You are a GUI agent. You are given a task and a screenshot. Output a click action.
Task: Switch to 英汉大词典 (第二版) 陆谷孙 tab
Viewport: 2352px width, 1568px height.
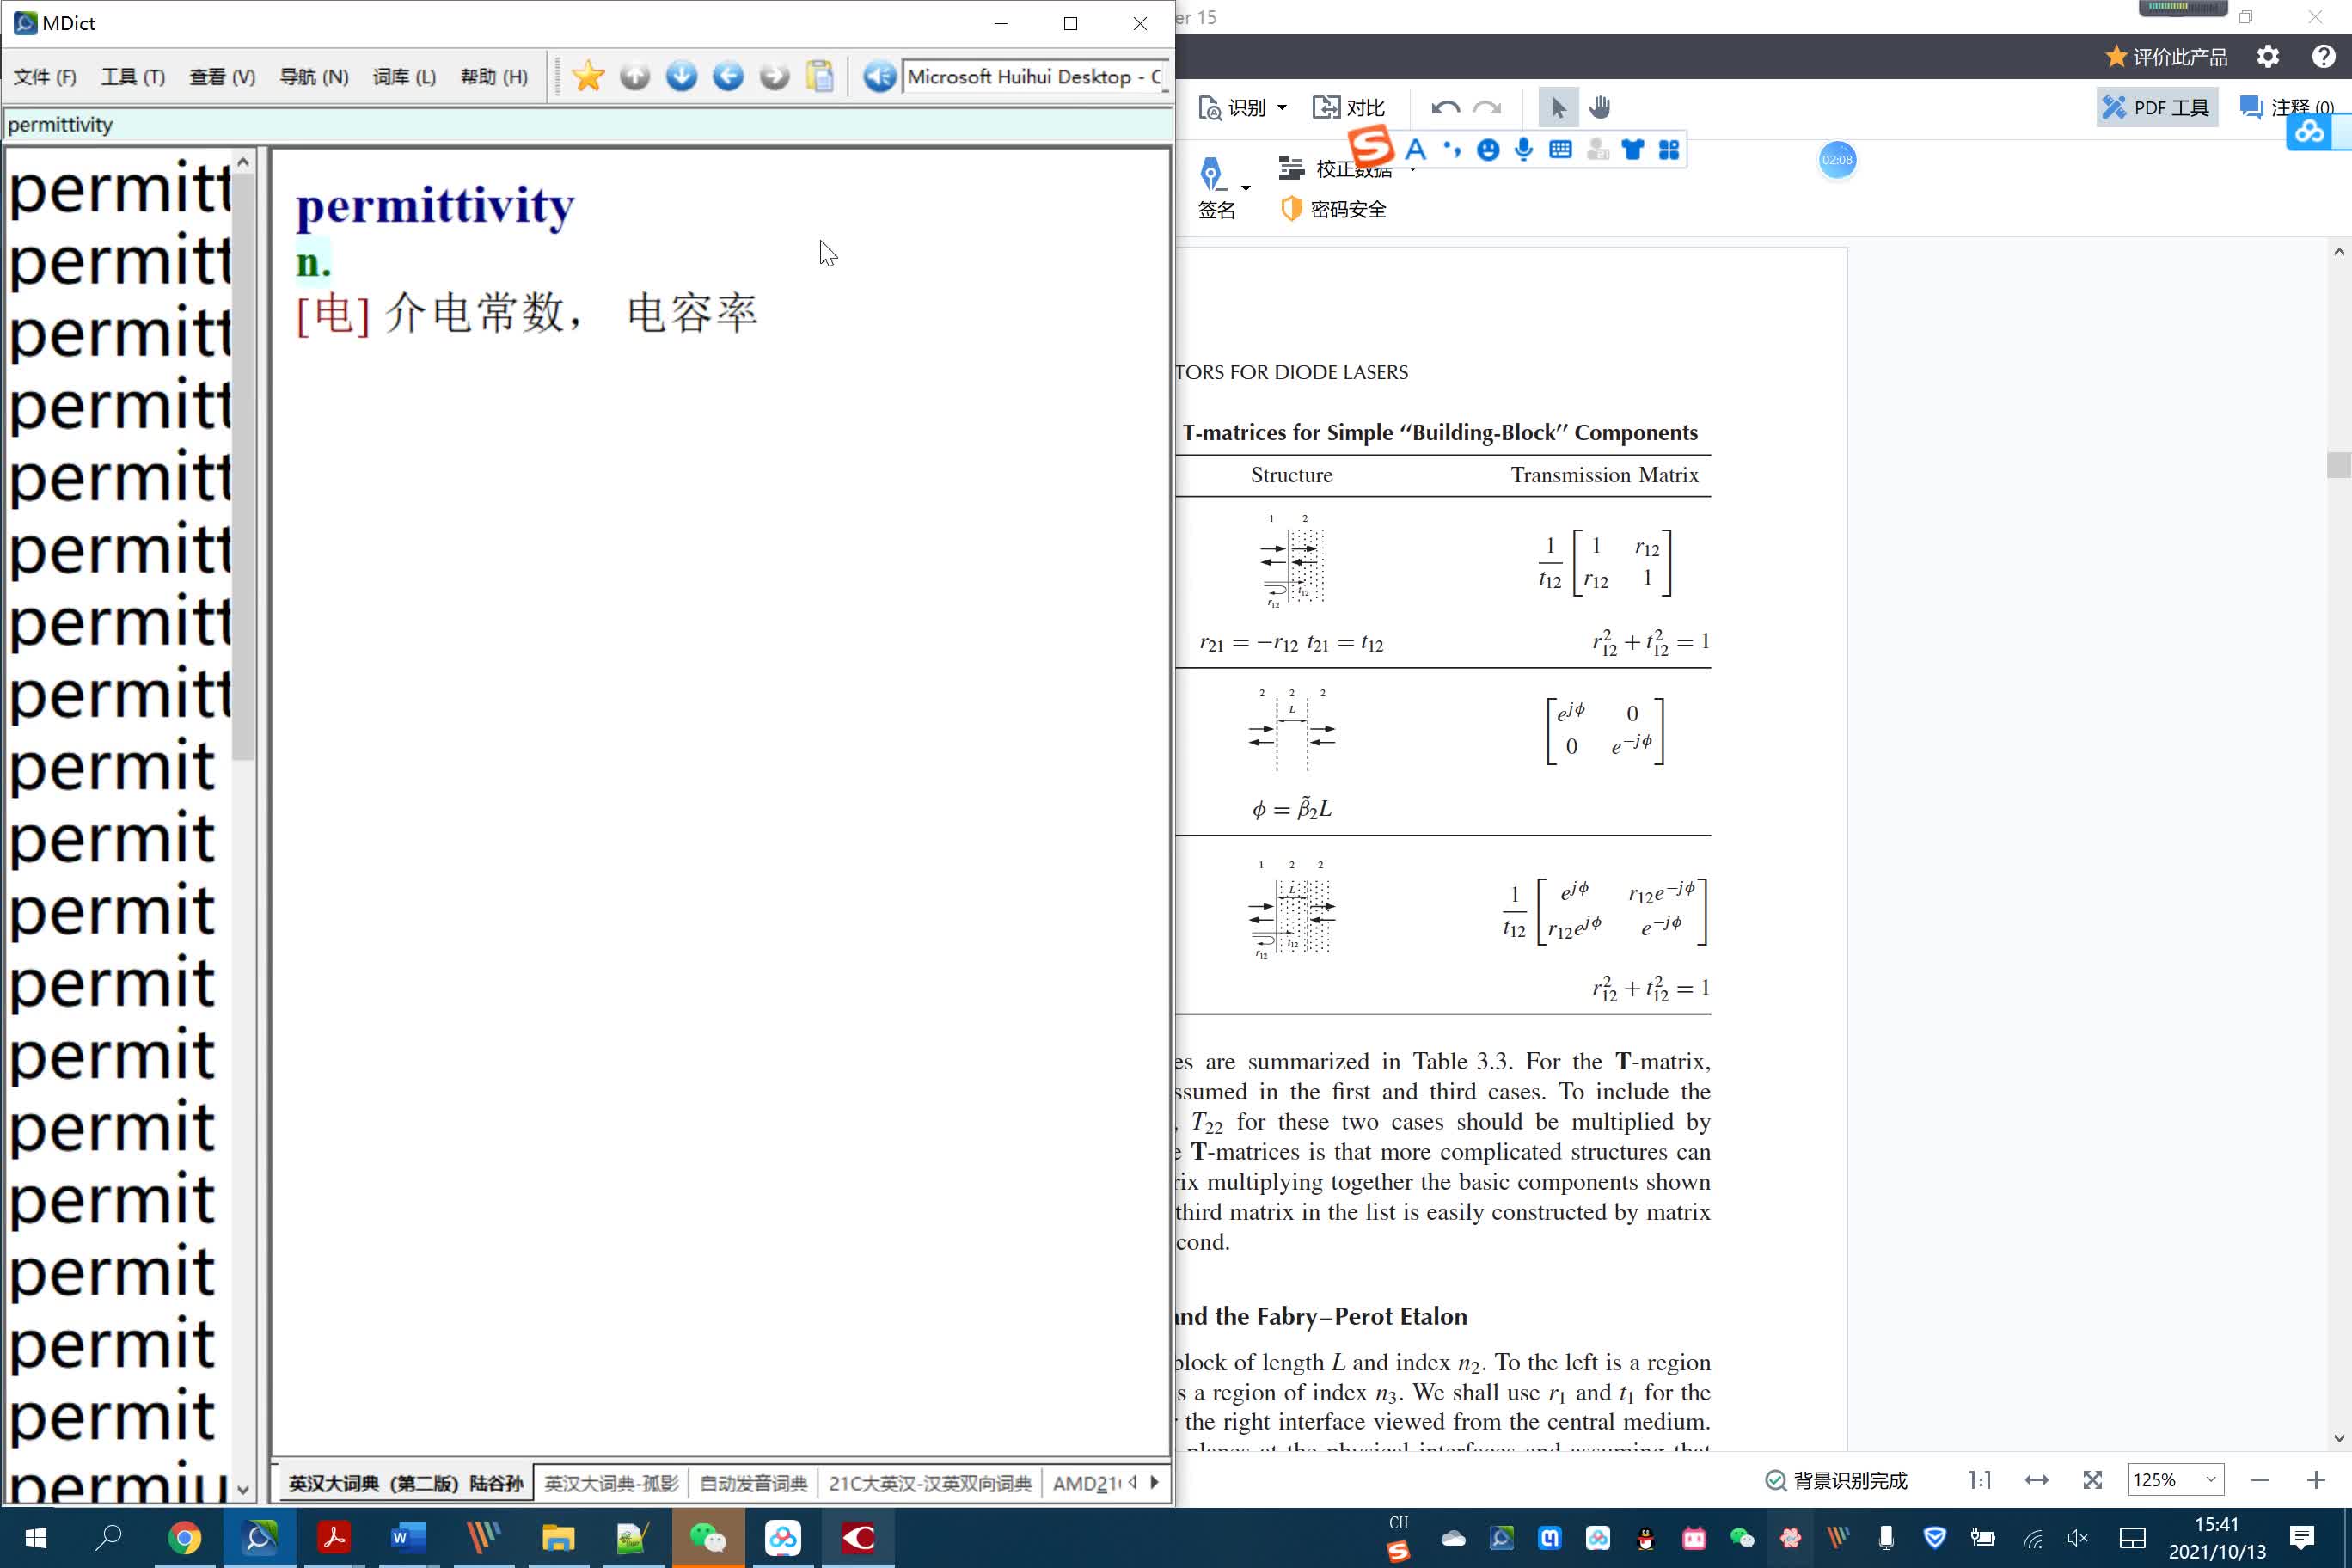pos(405,1483)
